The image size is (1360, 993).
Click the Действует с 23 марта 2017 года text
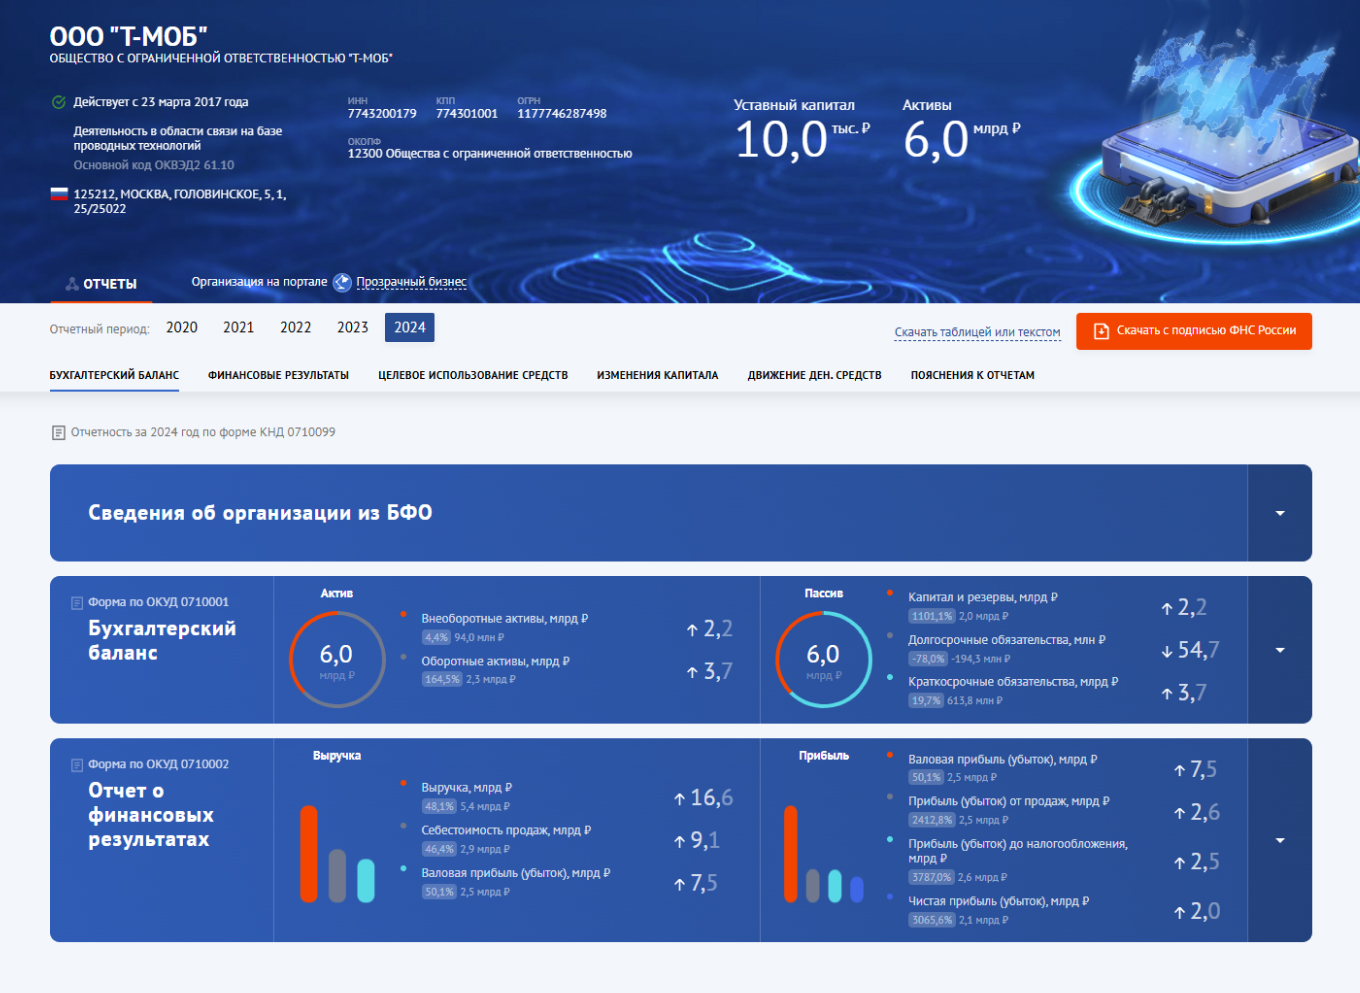coord(161,102)
